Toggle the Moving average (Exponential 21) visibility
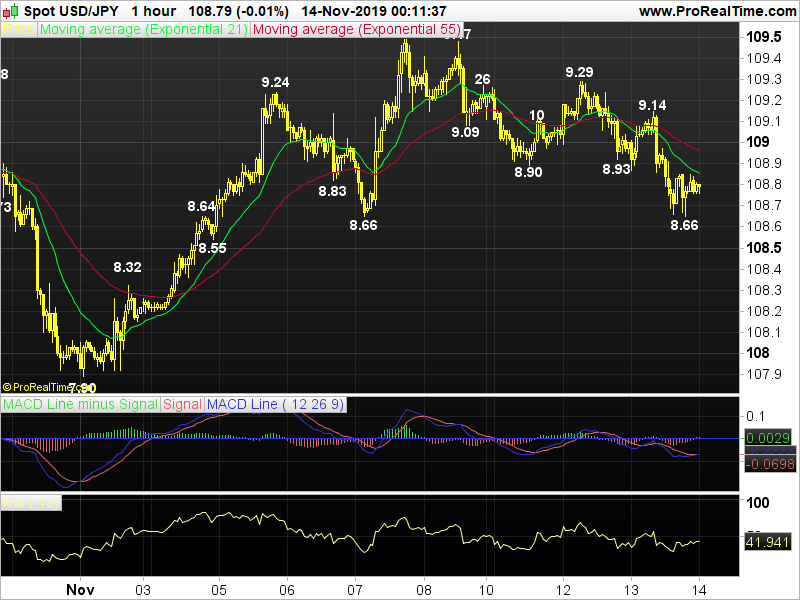 (144, 29)
